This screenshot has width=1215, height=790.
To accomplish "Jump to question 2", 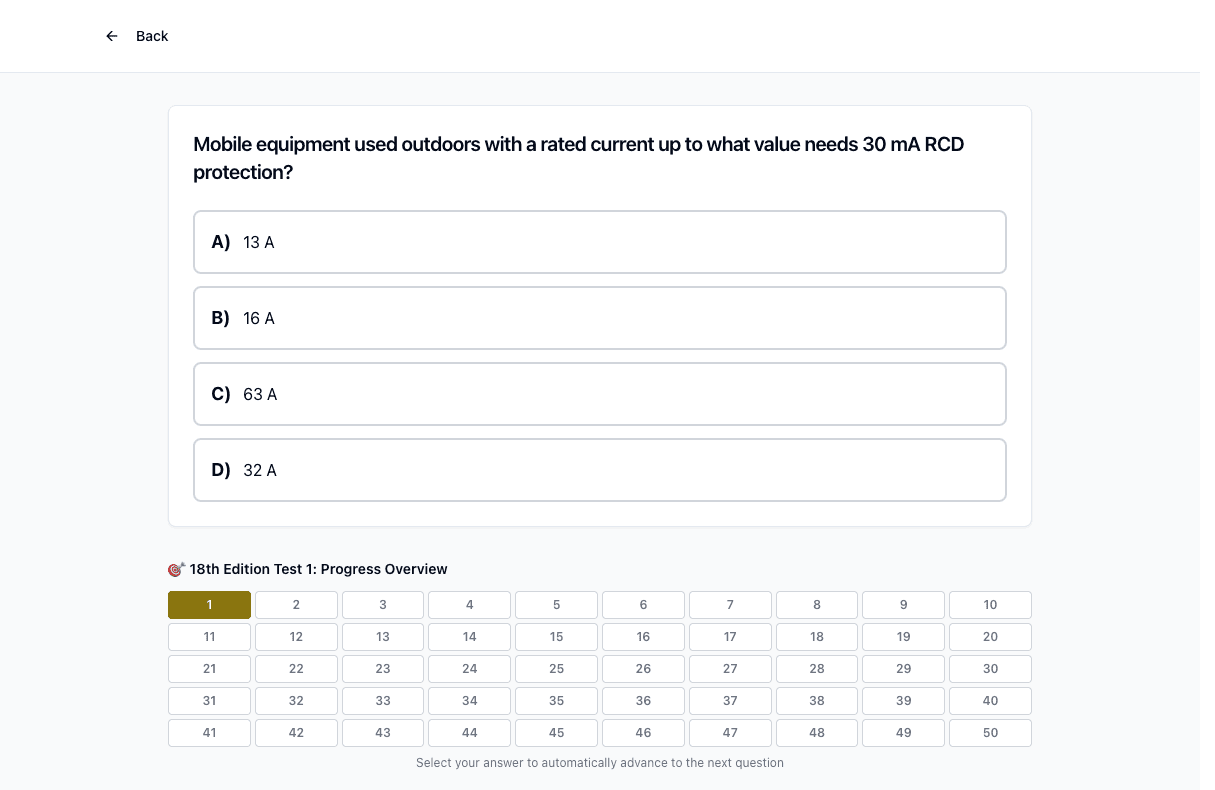I will point(296,605).
